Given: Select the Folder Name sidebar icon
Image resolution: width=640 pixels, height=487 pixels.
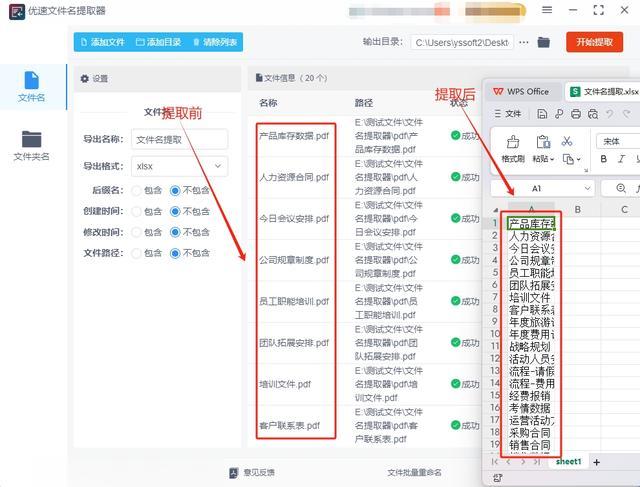Looking at the screenshot, I should pyautogui.click(x=31, y=146).
